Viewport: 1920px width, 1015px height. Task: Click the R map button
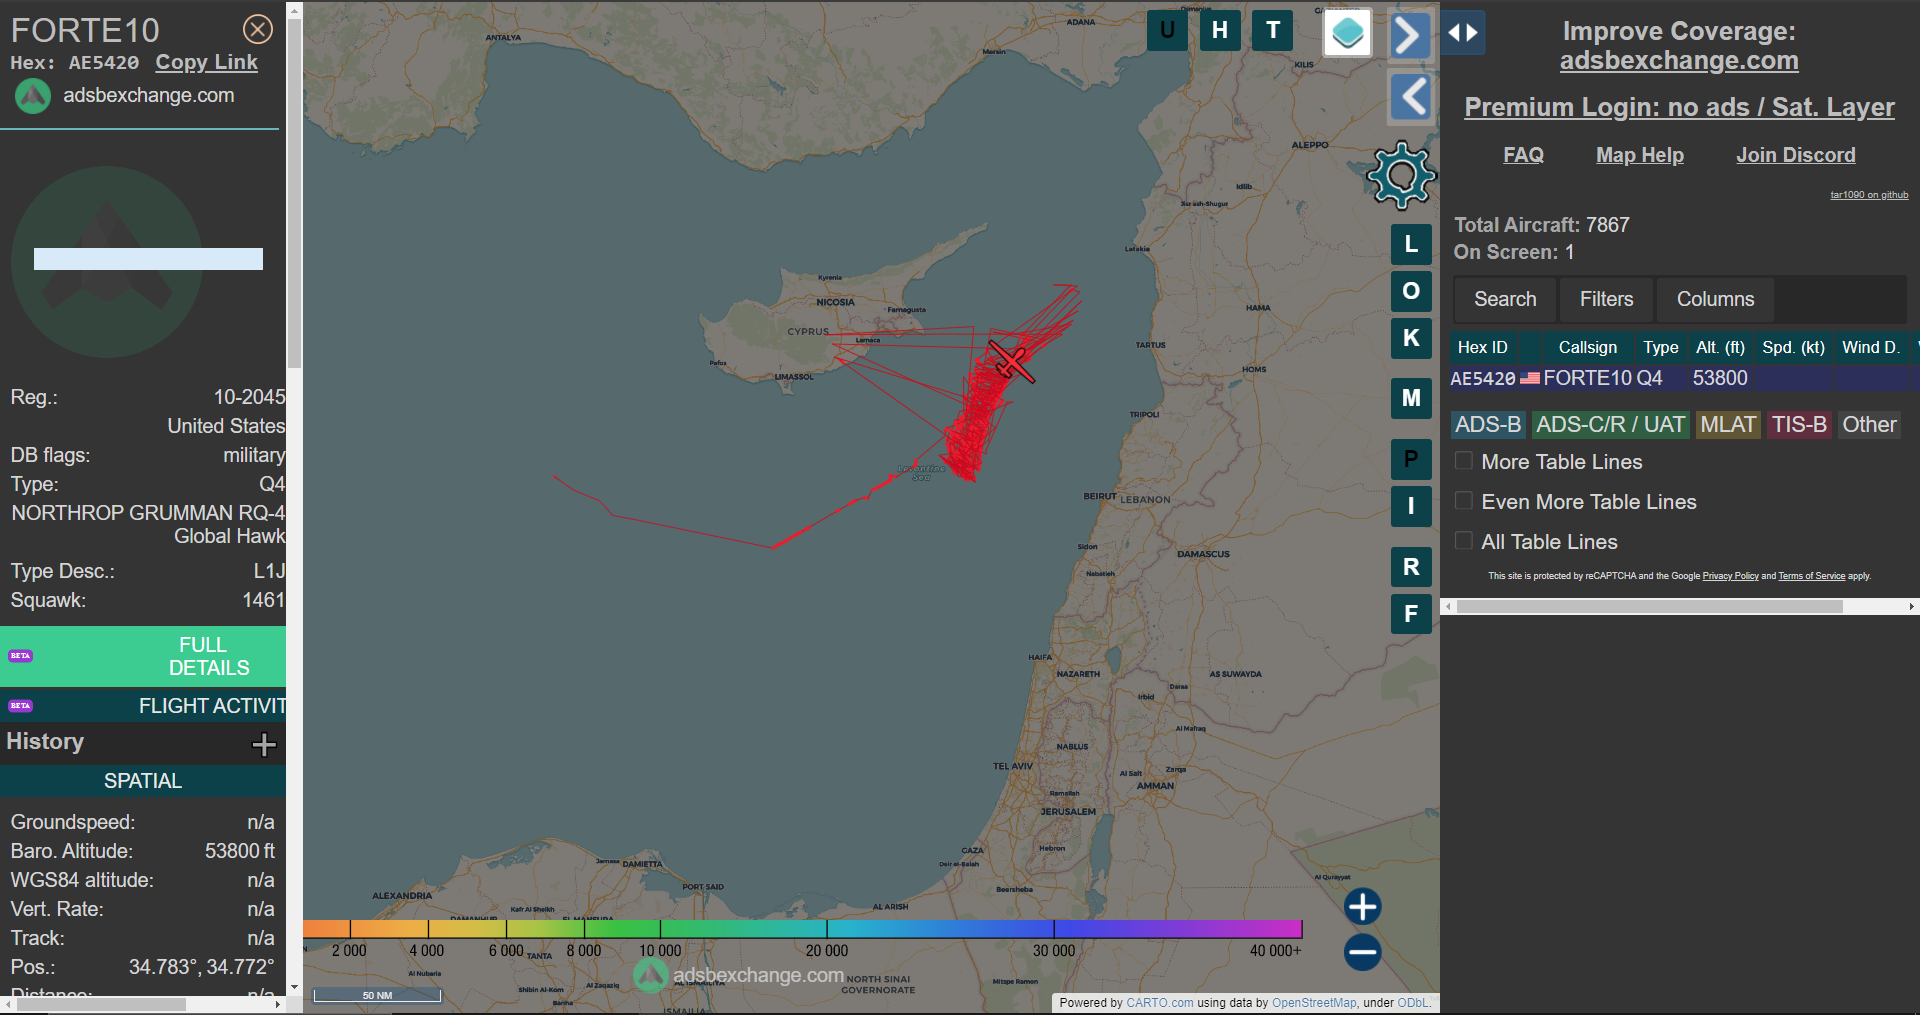pos(1411,567)
